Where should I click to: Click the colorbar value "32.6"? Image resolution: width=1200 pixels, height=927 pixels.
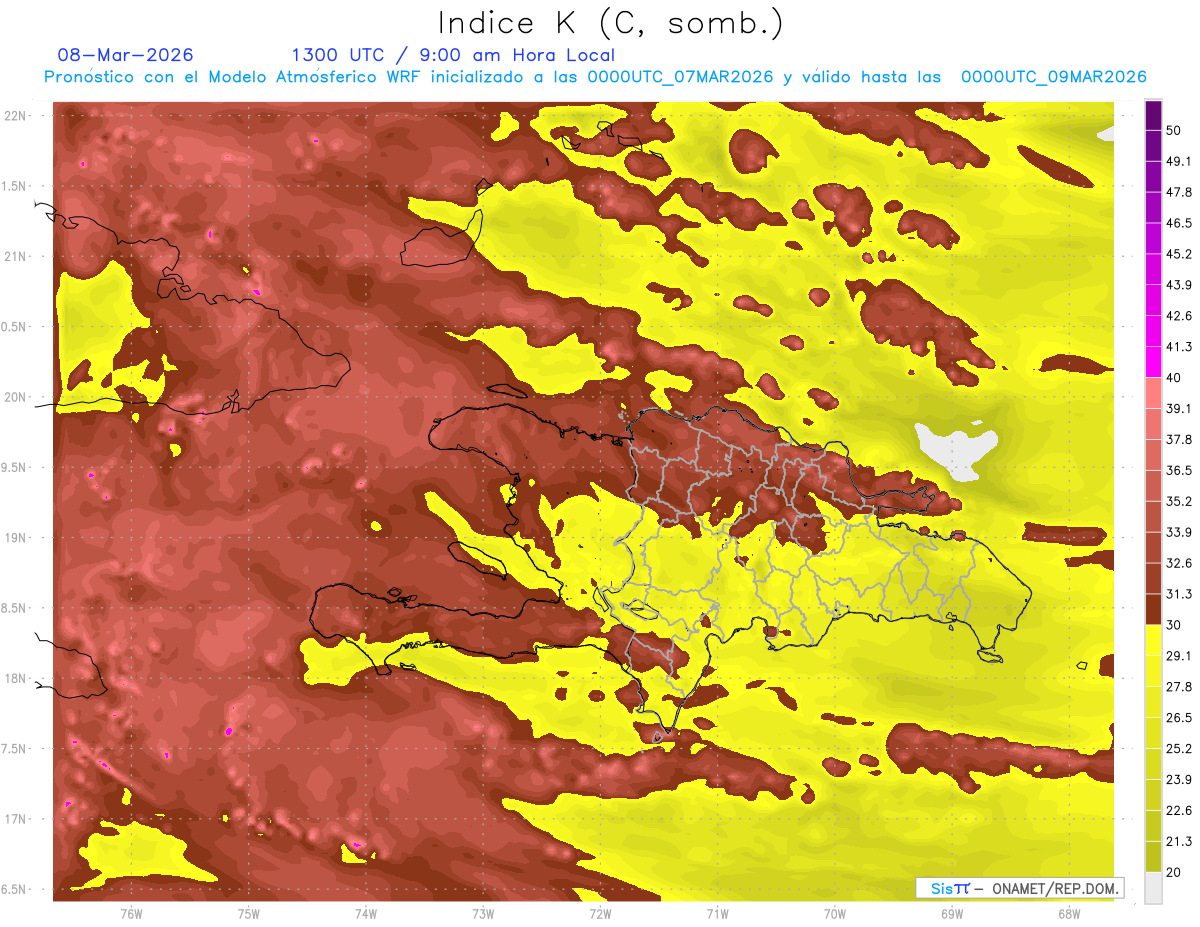click(x=1179, y=563)
